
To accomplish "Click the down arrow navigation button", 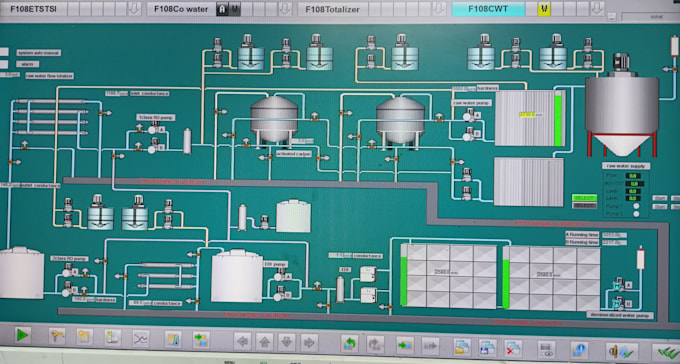I will [287, 342].
